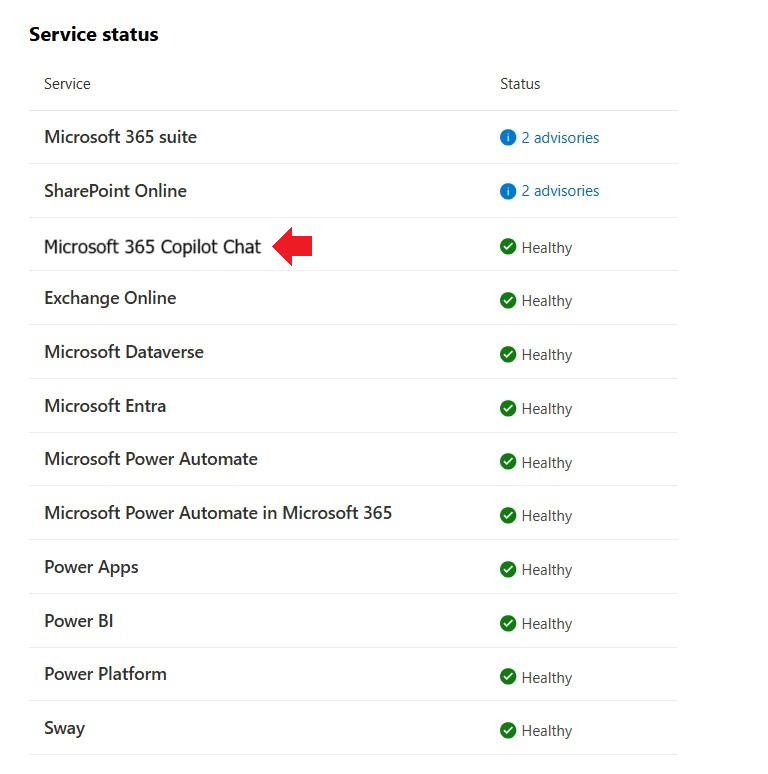Click Healthy status text for Power Apps
Viewport: 768px width, 774px height.
(x=547, y=570)
